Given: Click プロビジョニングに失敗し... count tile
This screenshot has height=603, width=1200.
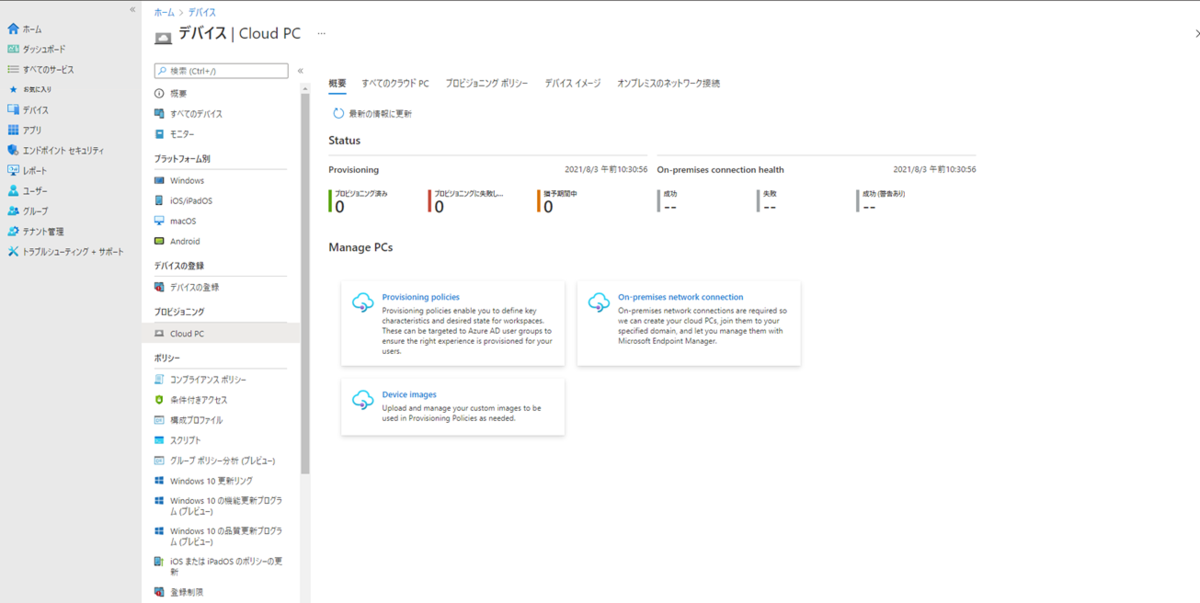Looking at the screenshot, I should [467, 201].
